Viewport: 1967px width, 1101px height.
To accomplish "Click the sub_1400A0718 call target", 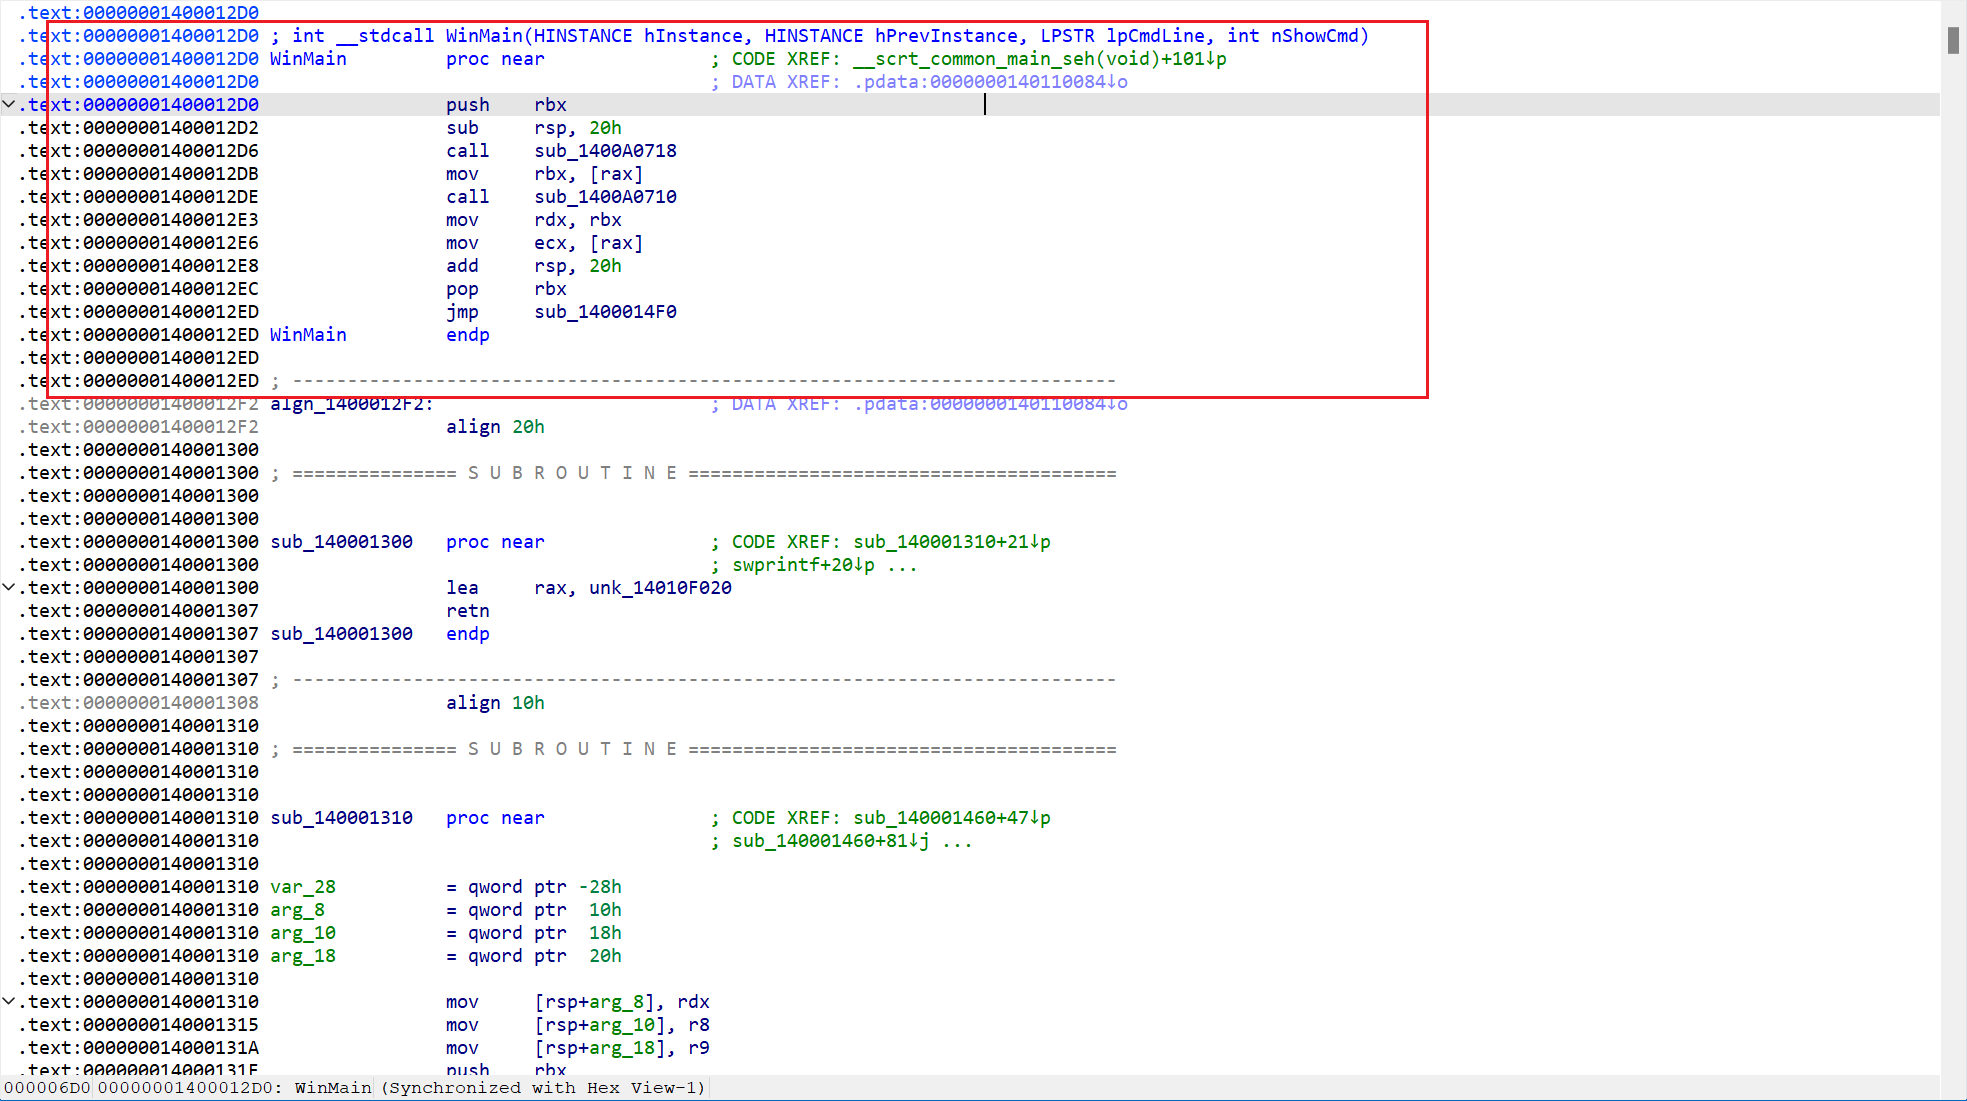I will pyautogui.click(x=605, y=151).
